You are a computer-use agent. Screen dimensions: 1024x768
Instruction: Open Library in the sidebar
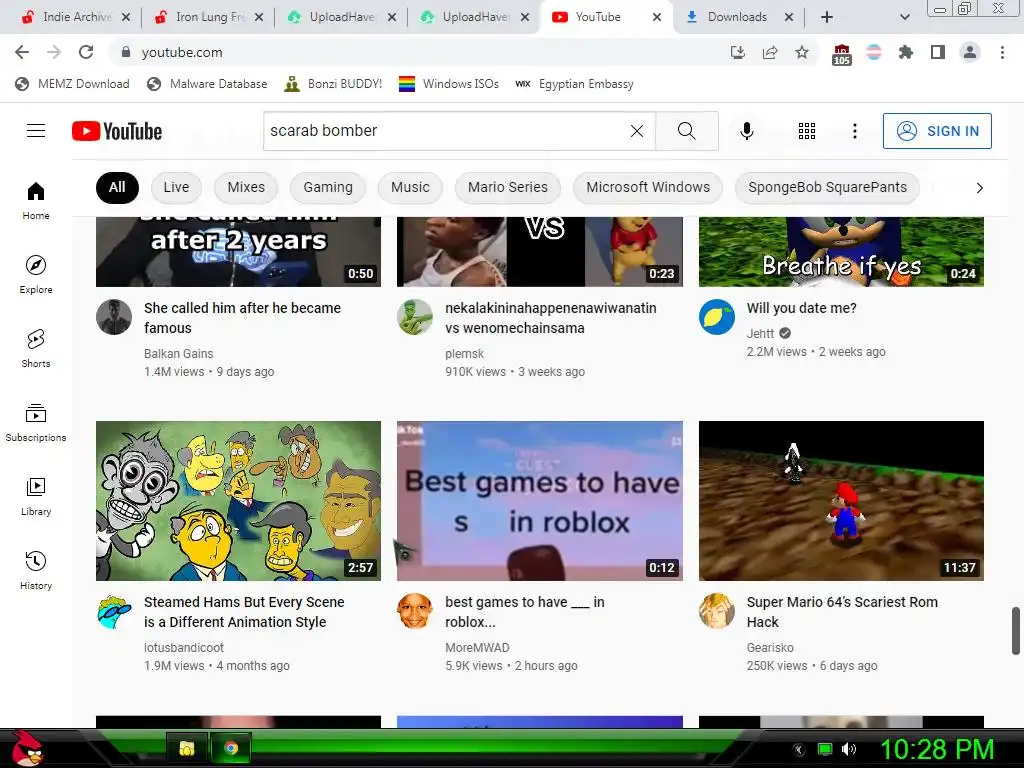(x=36, y=496)
